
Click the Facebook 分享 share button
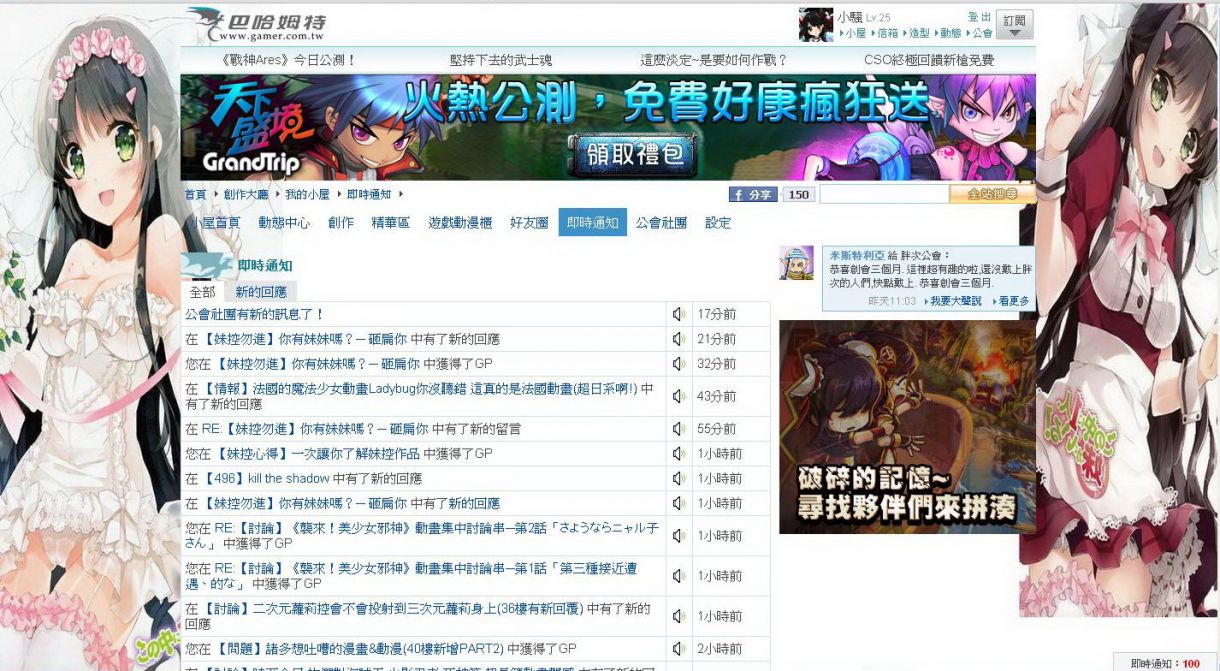pyautogui.click(x=753, y=195)
